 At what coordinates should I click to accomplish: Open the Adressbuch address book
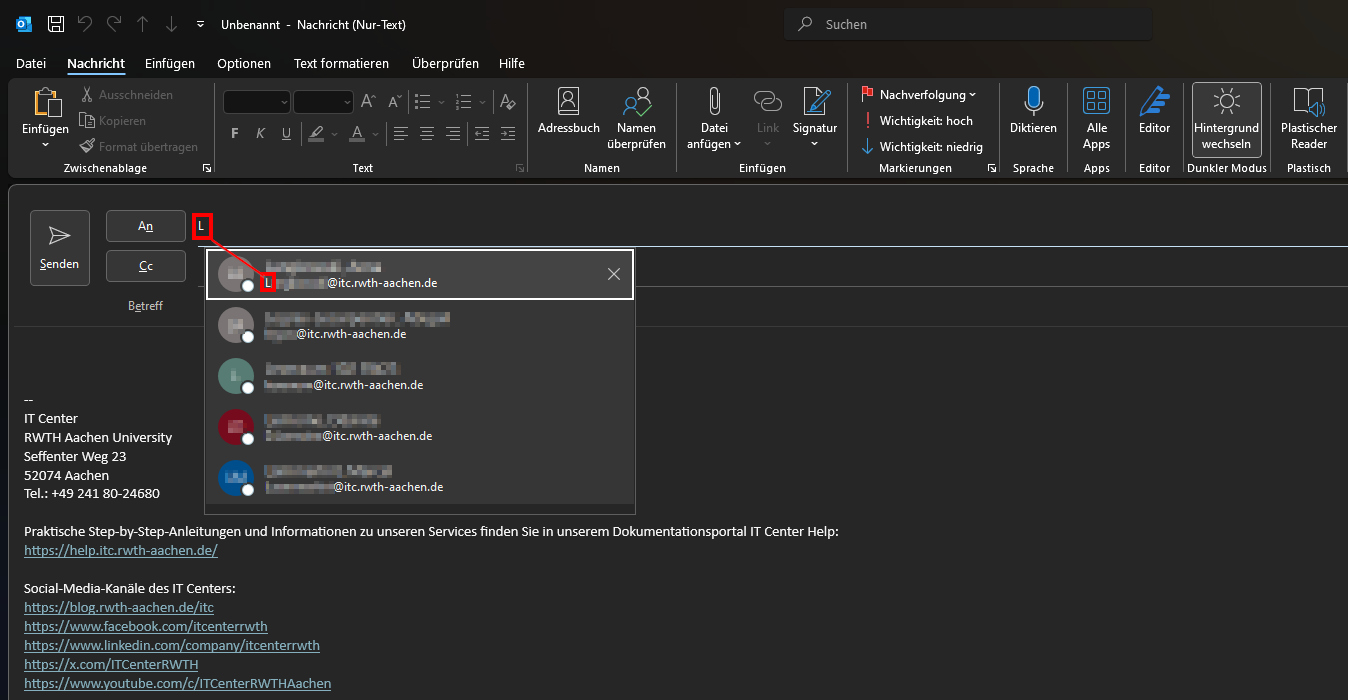pos(568,112)
